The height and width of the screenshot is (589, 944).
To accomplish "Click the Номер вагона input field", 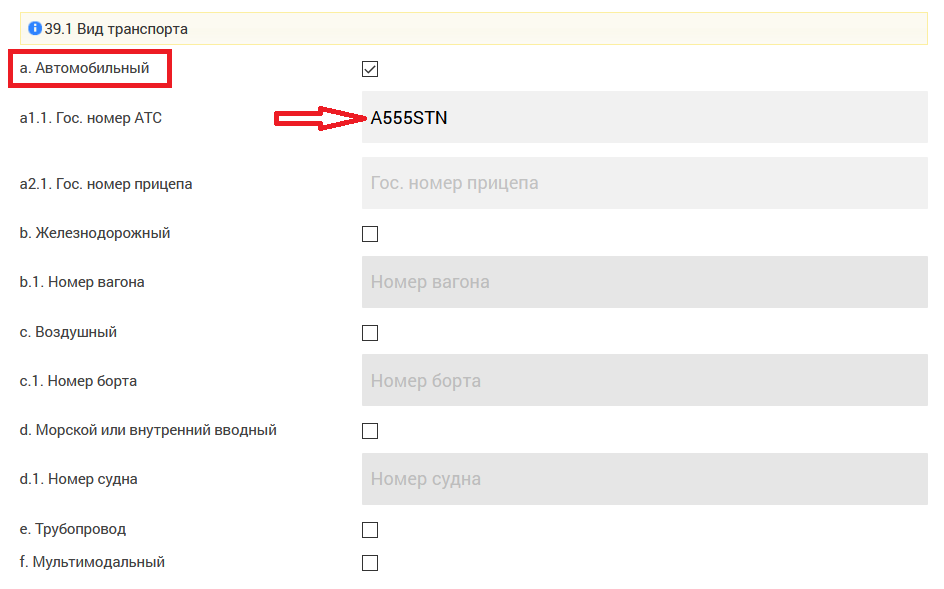I will coord(644,282).
